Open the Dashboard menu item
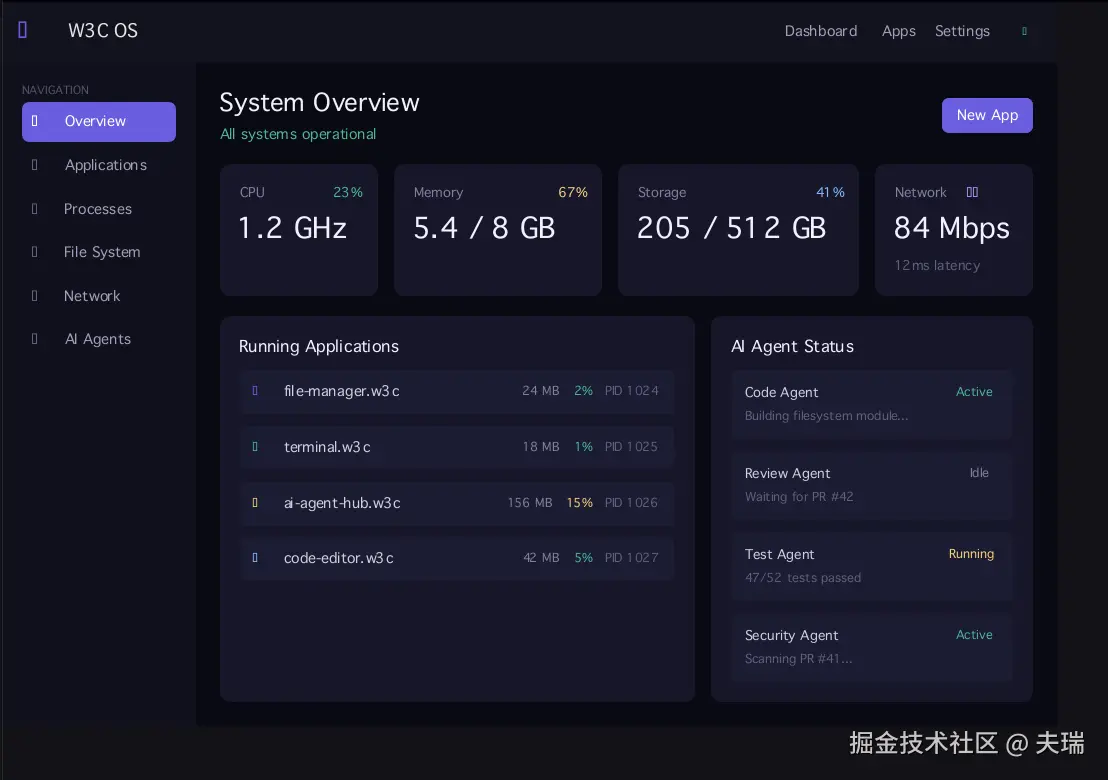1108x780 pixels. [821, 31]
